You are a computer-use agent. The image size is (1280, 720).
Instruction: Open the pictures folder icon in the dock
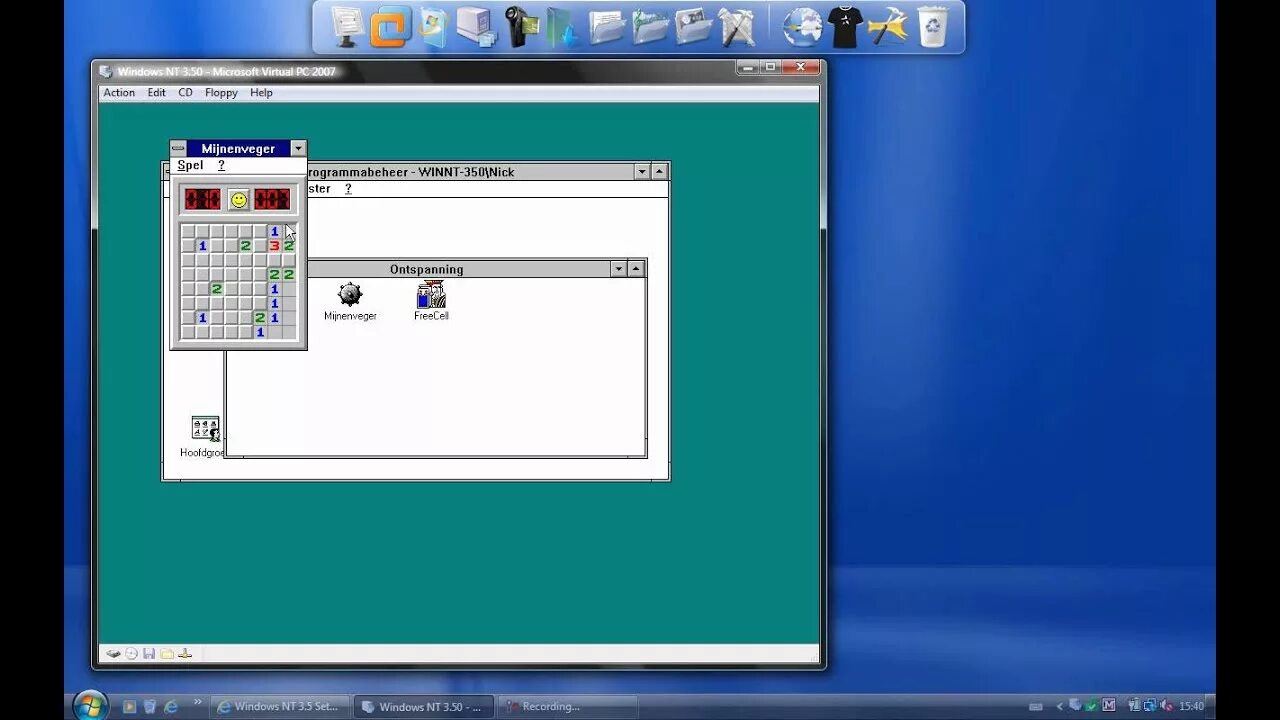point(693,27)
